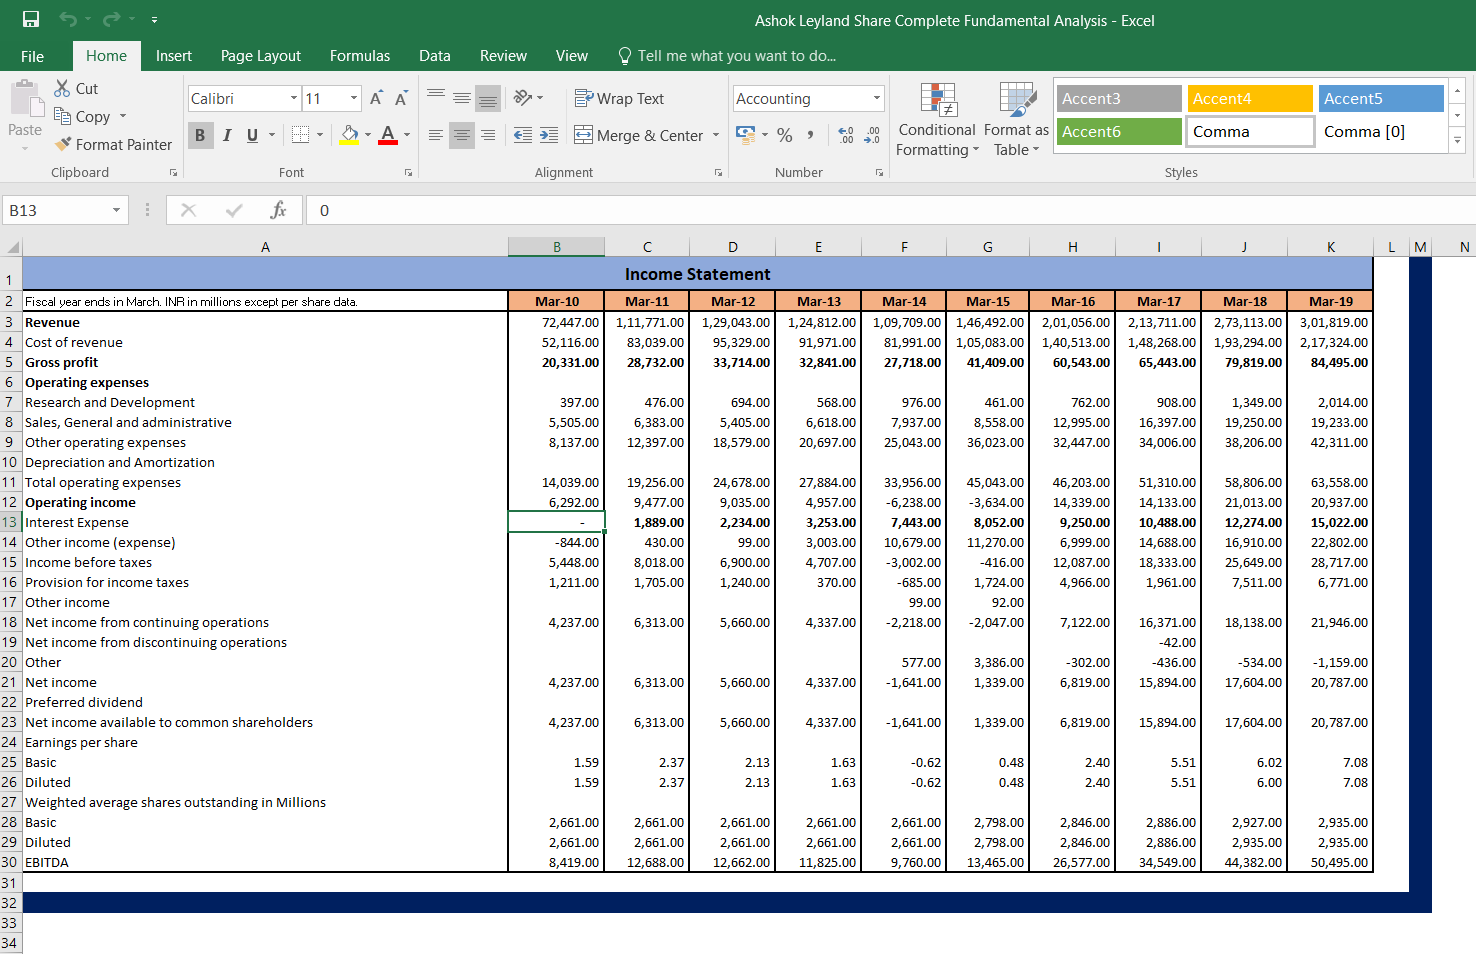Apply the yellow Fill Color bucket
Screen dimensions: 1476x954
349,135
